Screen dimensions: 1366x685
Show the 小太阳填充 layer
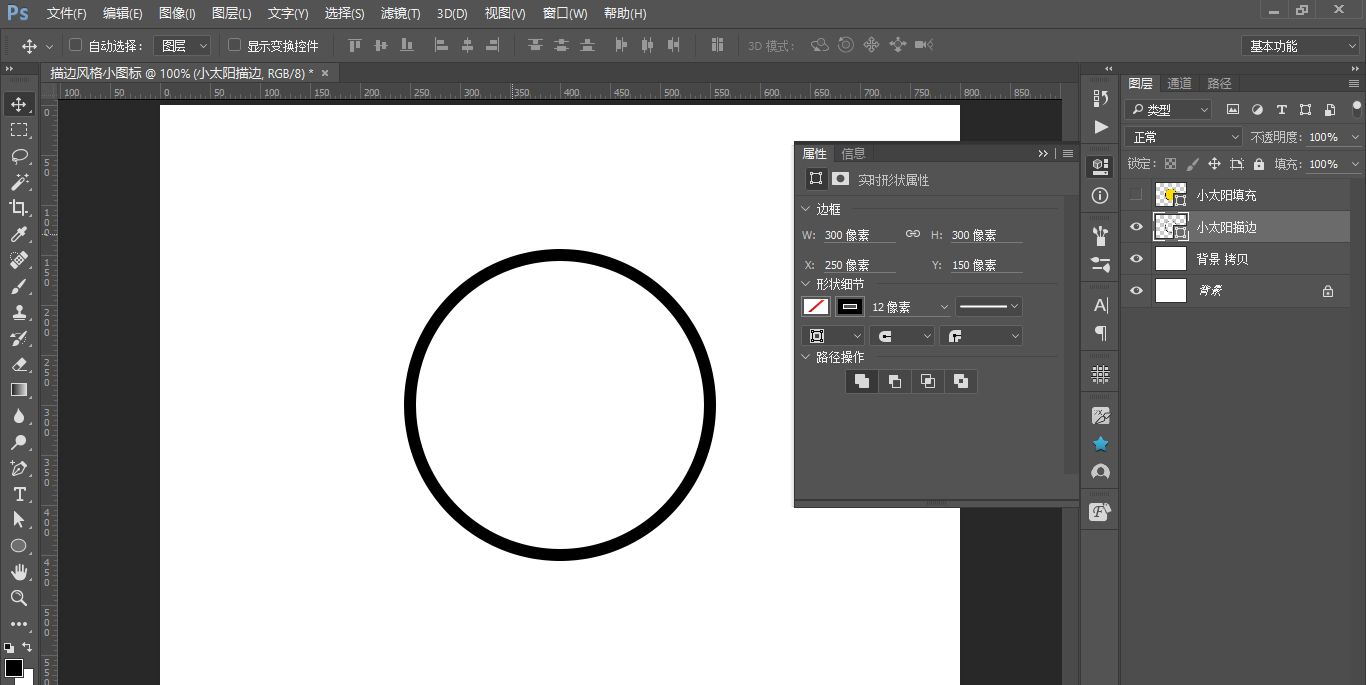1135,195
